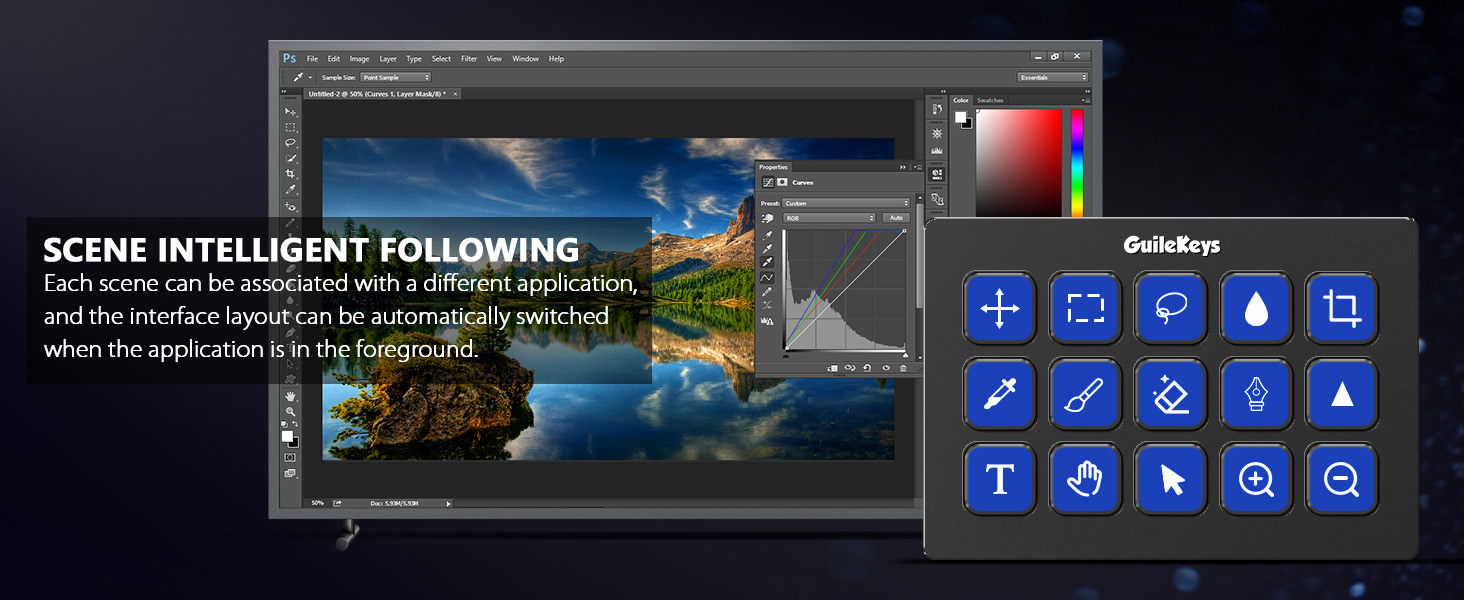Open the Filter menu
Screen dimensions: 1464x600
pos(469,59)
